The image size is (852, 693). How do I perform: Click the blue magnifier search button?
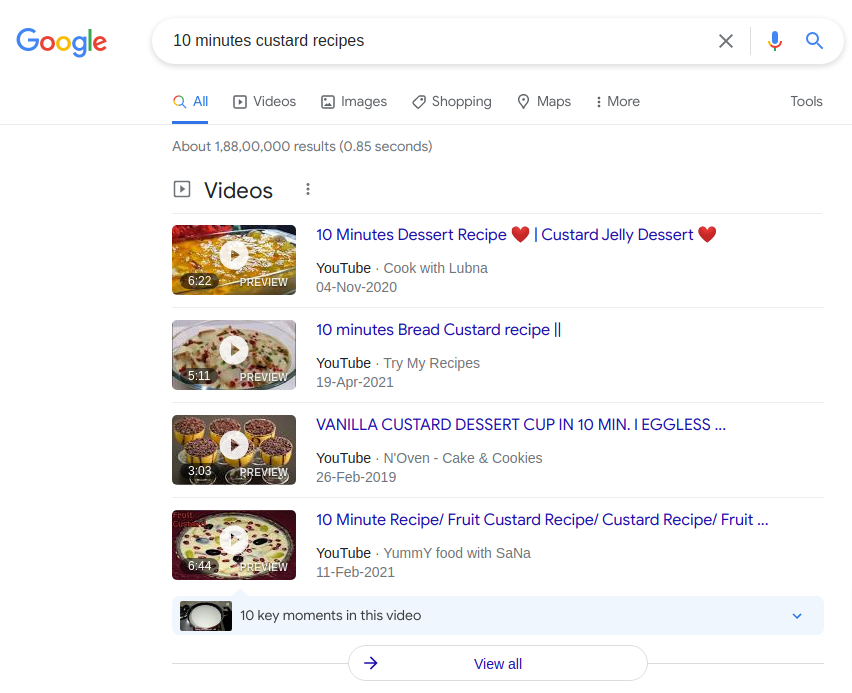pos(813,41)
